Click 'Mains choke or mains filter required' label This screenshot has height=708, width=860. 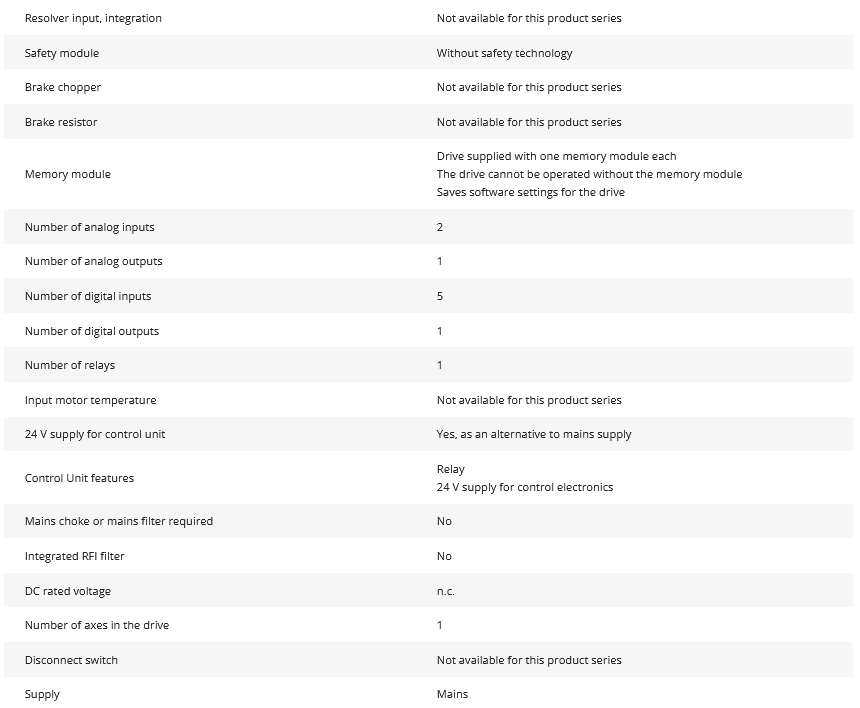[x=119, y=521]
